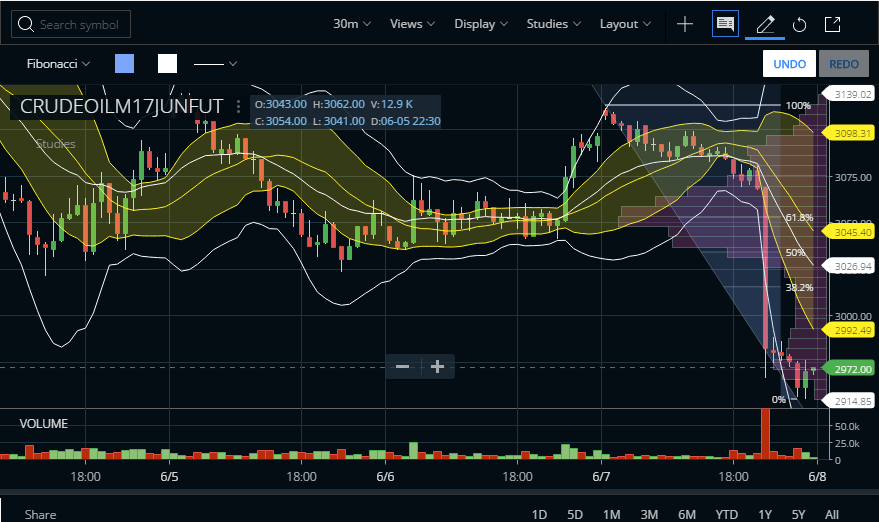Click the refresh/reset chart icon
This screenshot has height=522, width=879.
(799, 25)
